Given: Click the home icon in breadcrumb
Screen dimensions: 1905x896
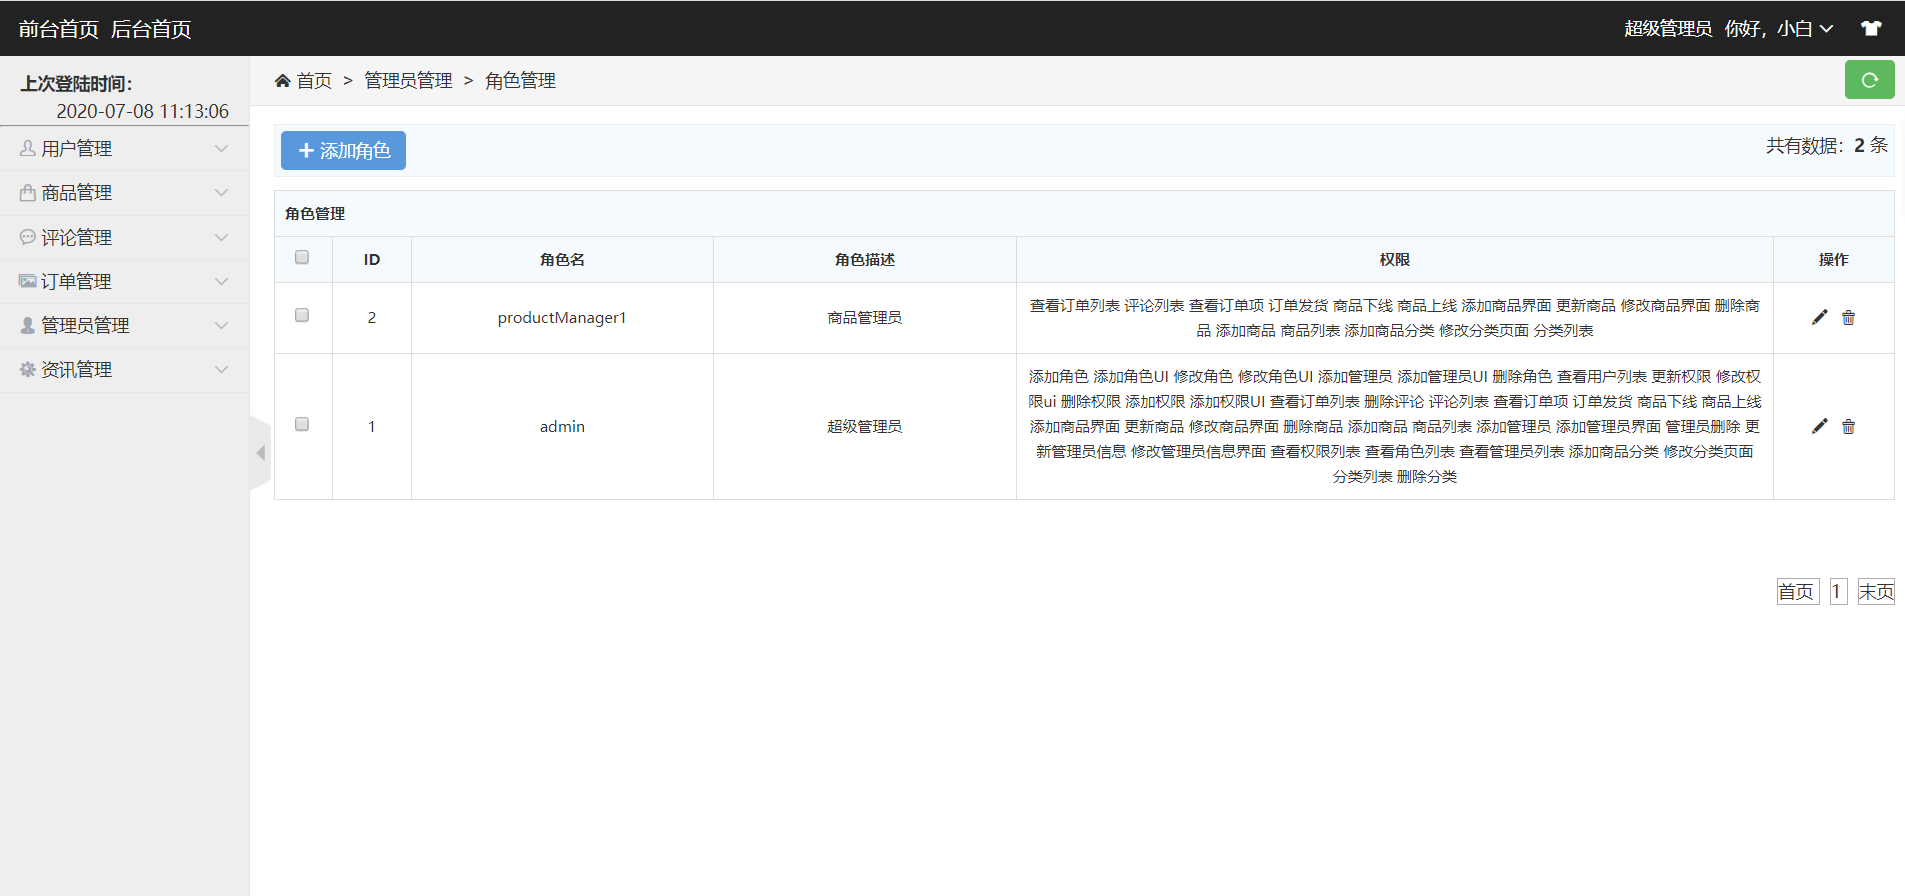Looking at the screenshot, I should (283, 81).
